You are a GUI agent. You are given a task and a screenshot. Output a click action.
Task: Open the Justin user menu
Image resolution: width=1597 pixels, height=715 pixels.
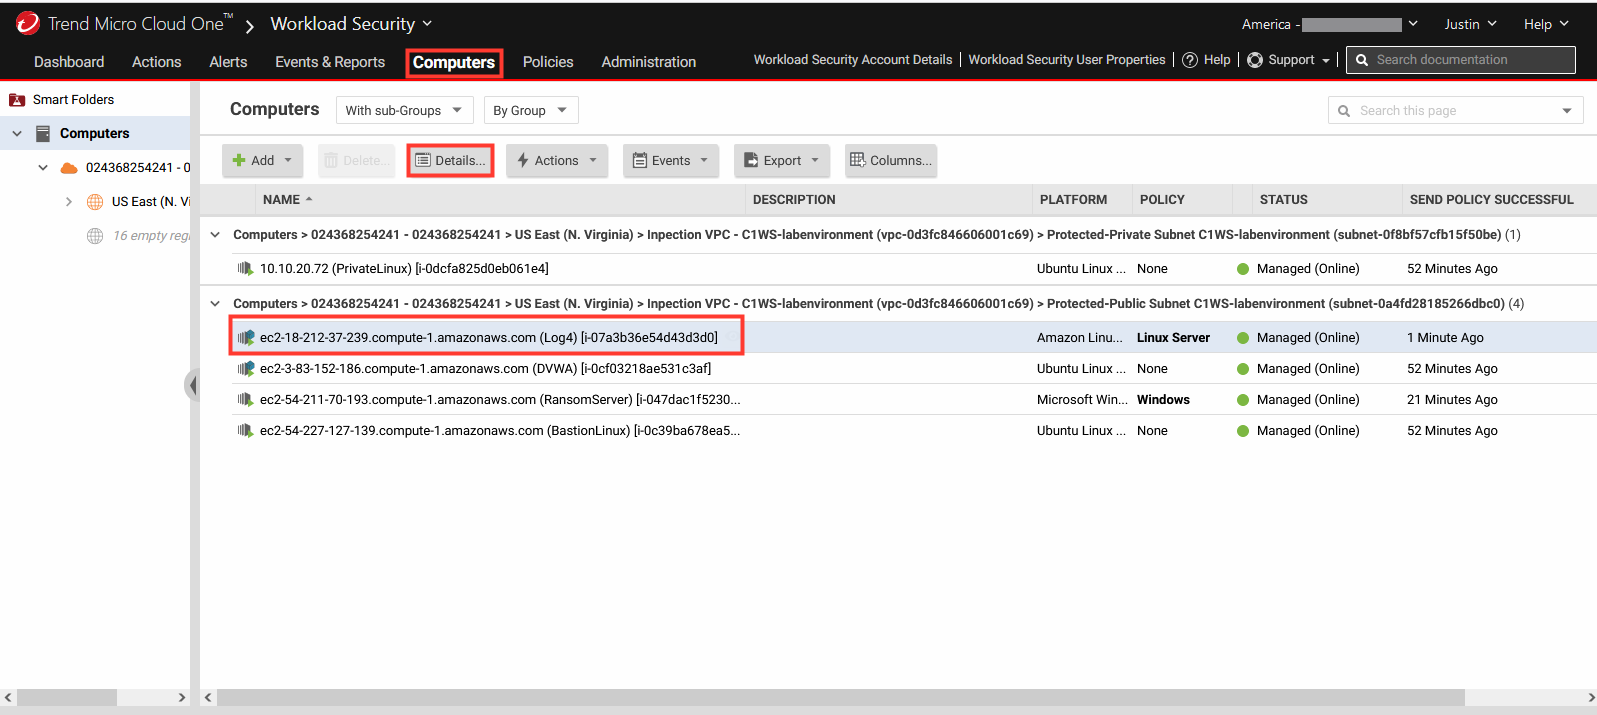(1470, 24)
